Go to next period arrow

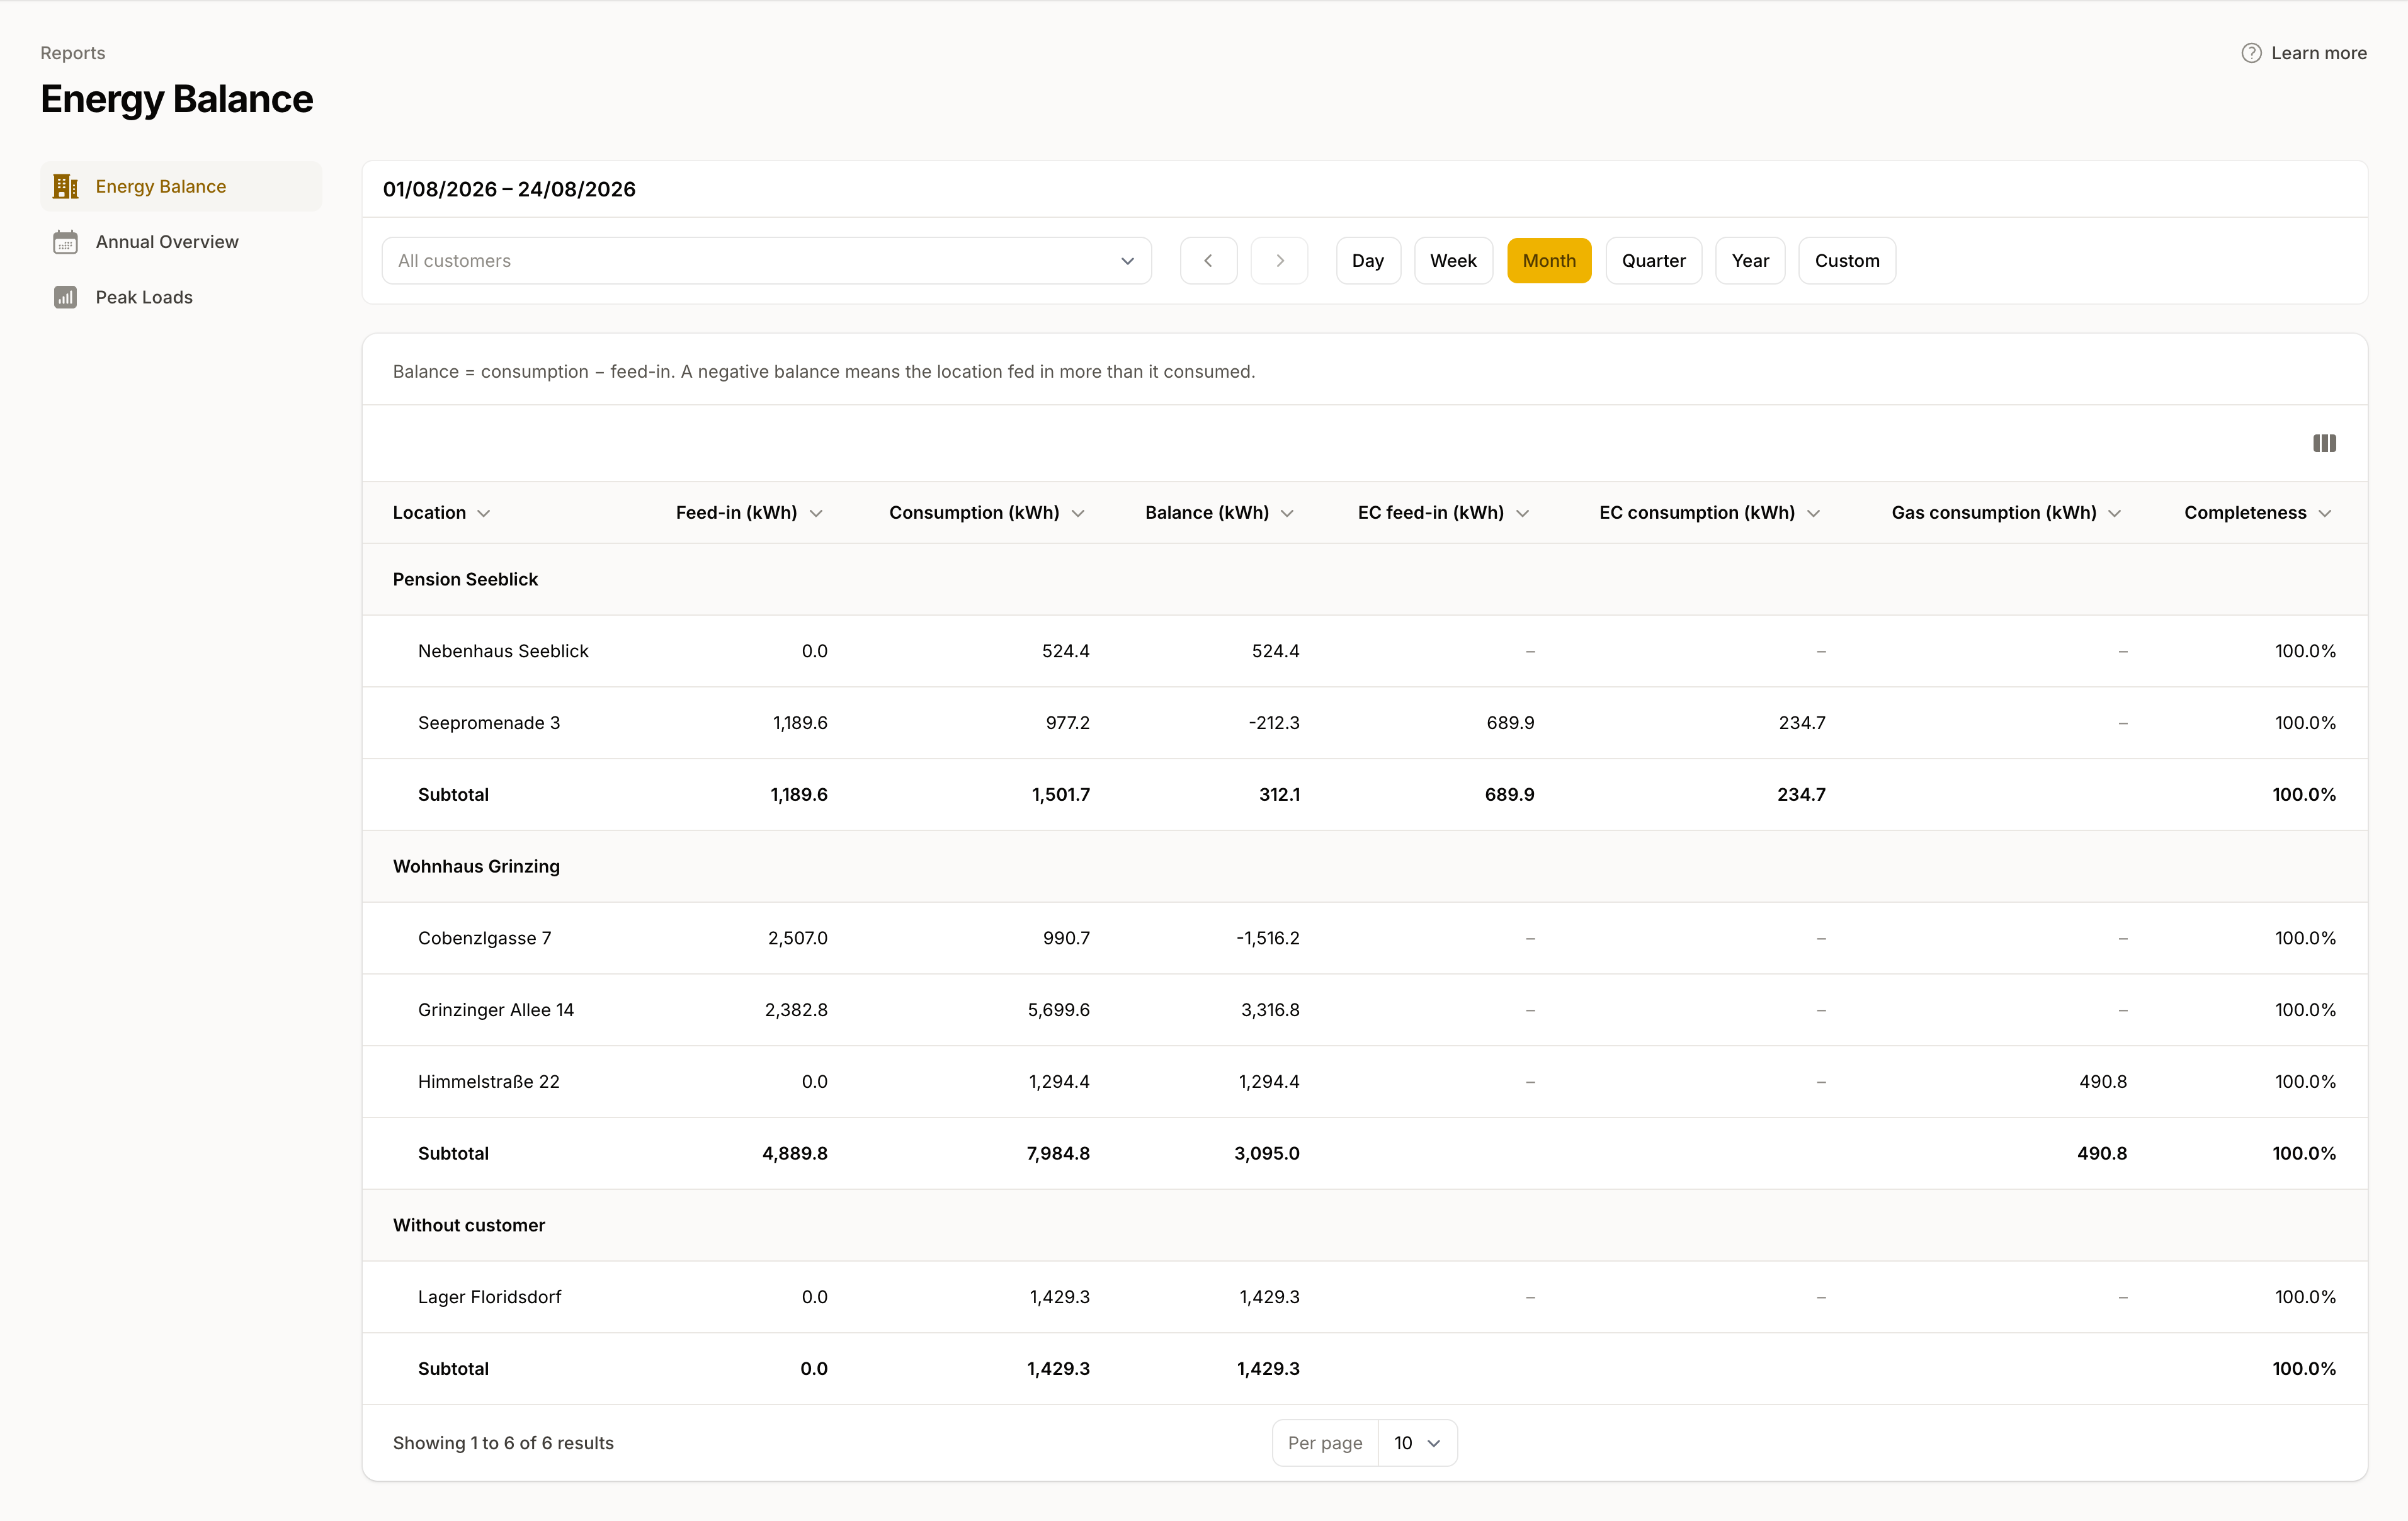1279,261
